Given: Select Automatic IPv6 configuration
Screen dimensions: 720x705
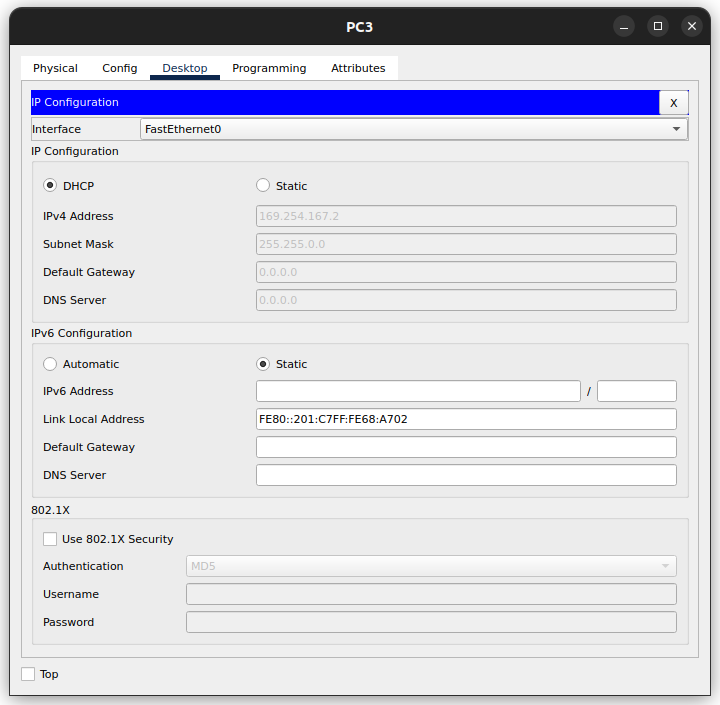Looking at the screenshot, I should click(x=50, y=364).
